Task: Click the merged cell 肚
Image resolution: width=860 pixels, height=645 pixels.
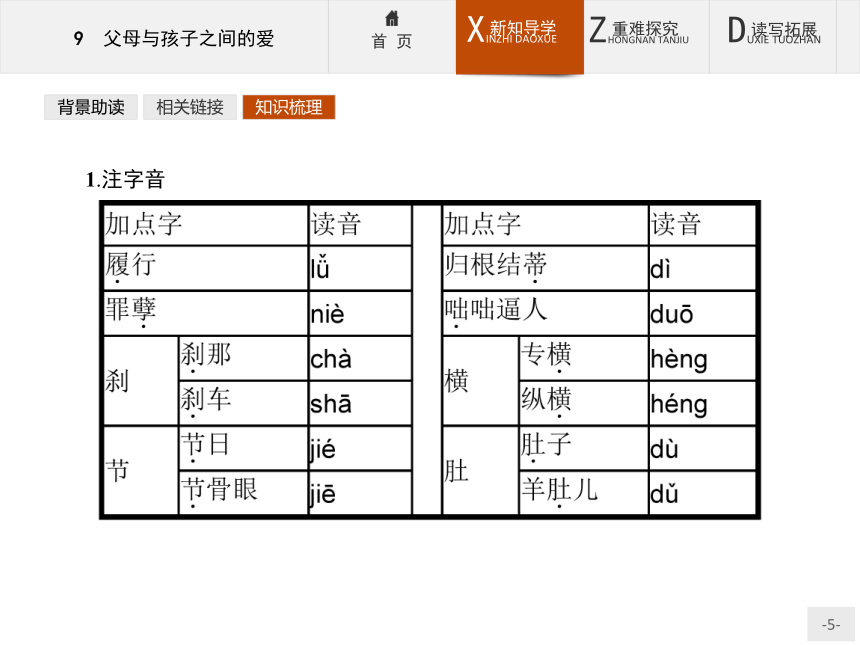Action: coord(480,470)
